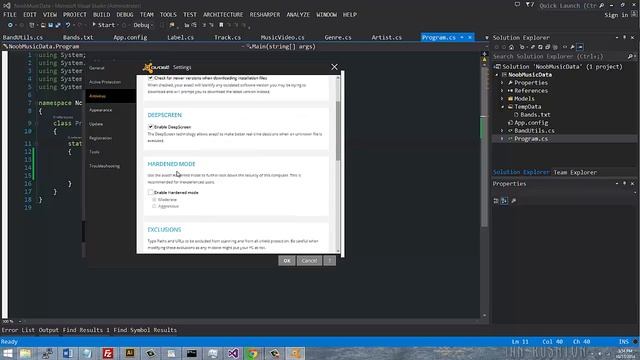This screenshot has width=640, height=360.
Task: Select the Aggressive hardened mode radio
Action: point(154,206)
